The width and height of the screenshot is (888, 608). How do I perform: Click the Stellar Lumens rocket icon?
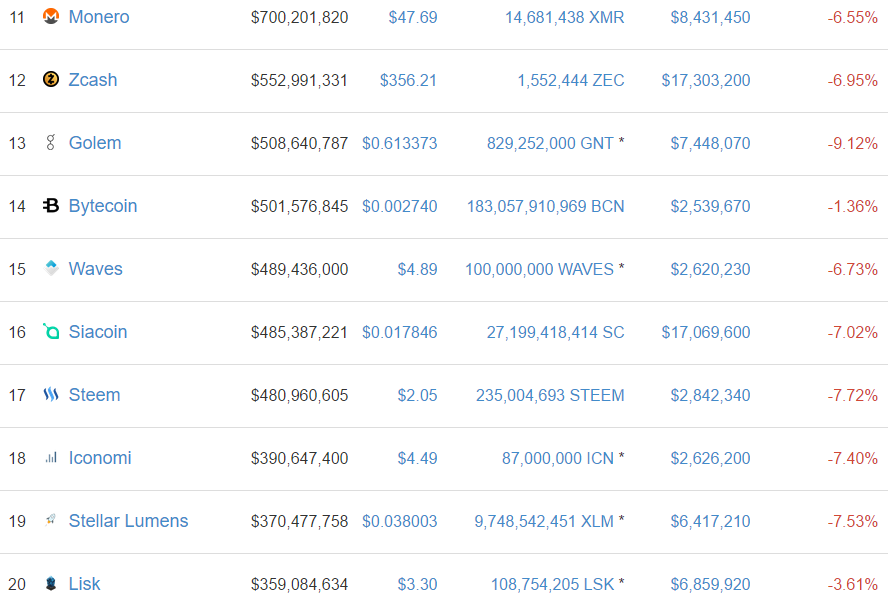pyautogui.click(x=51, y=520)
